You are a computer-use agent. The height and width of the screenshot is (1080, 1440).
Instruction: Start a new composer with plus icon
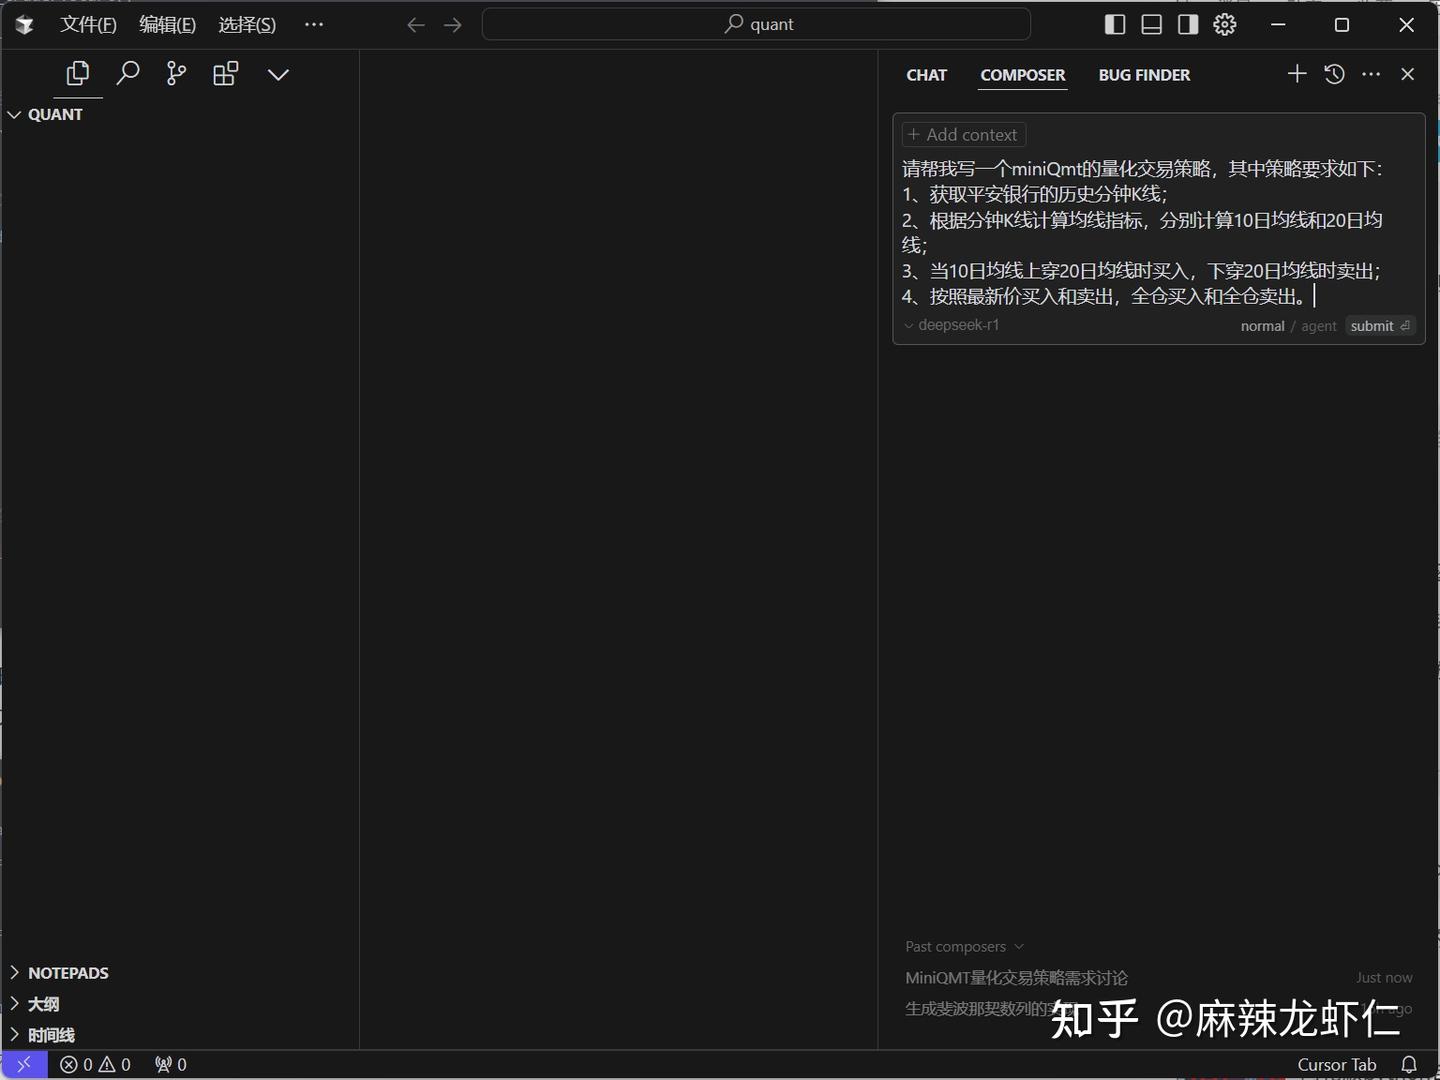[1297, 74]
